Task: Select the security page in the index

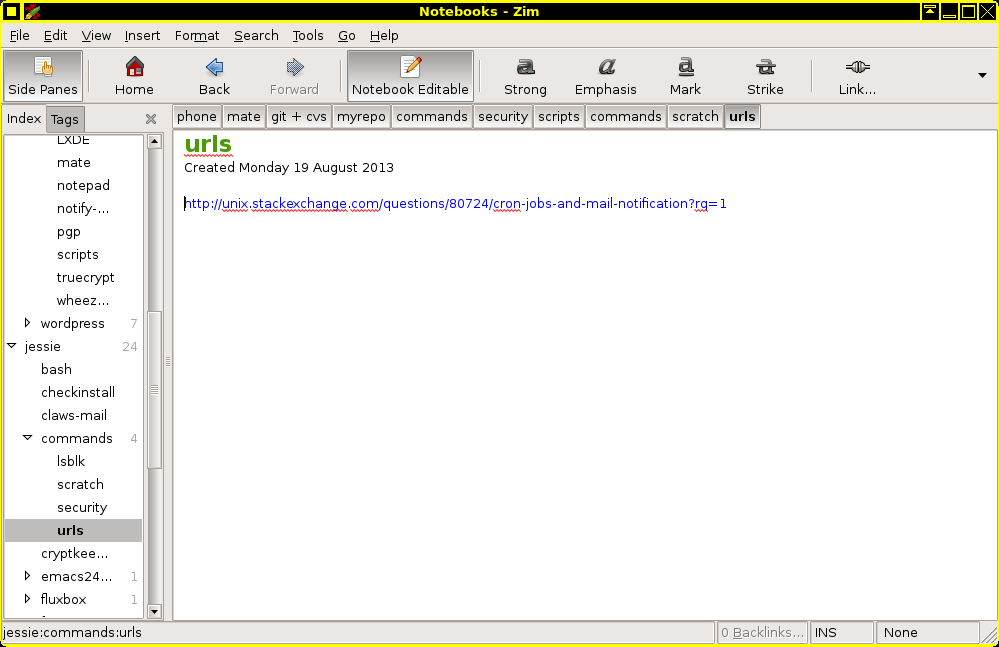Action: [82, 508]
